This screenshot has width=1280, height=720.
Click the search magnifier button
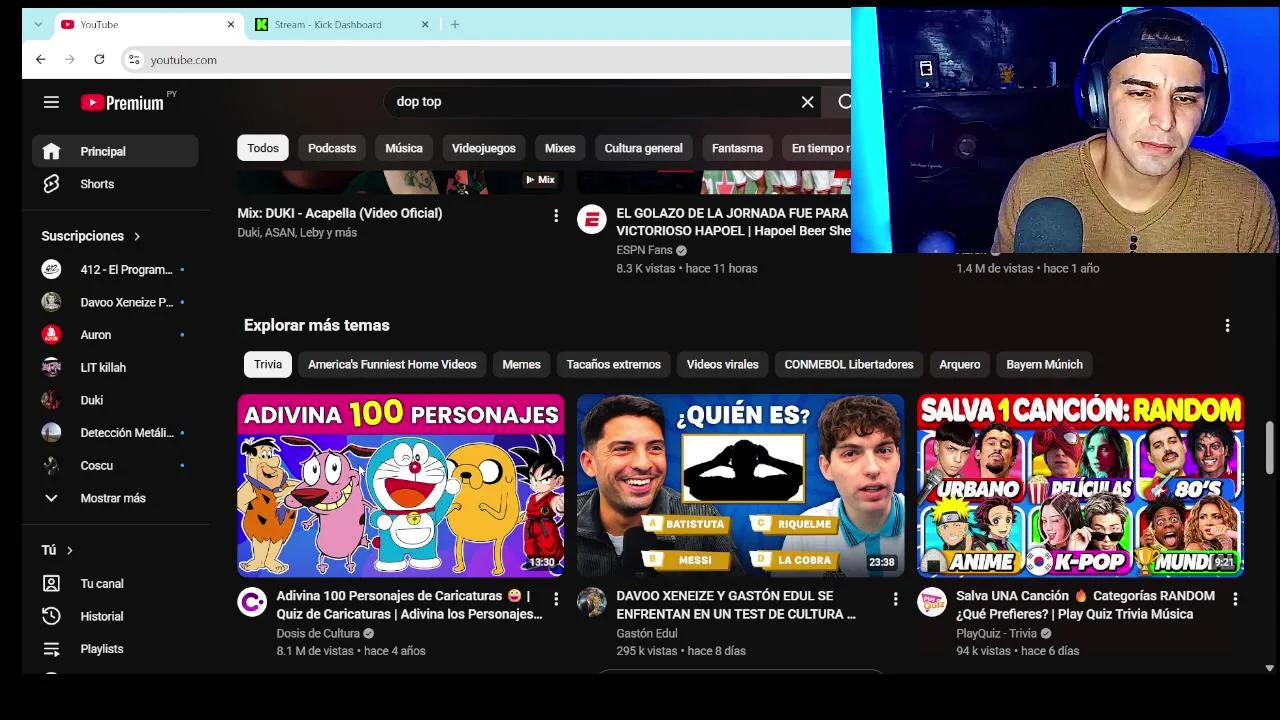(843, 101)
